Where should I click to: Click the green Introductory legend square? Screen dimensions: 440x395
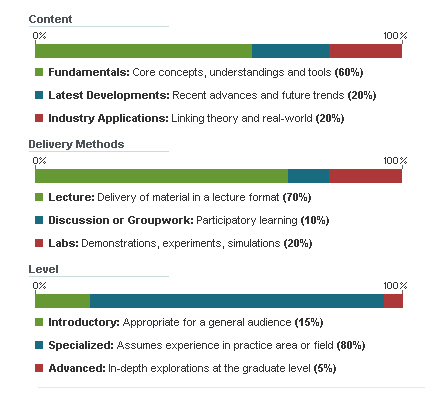39,322
